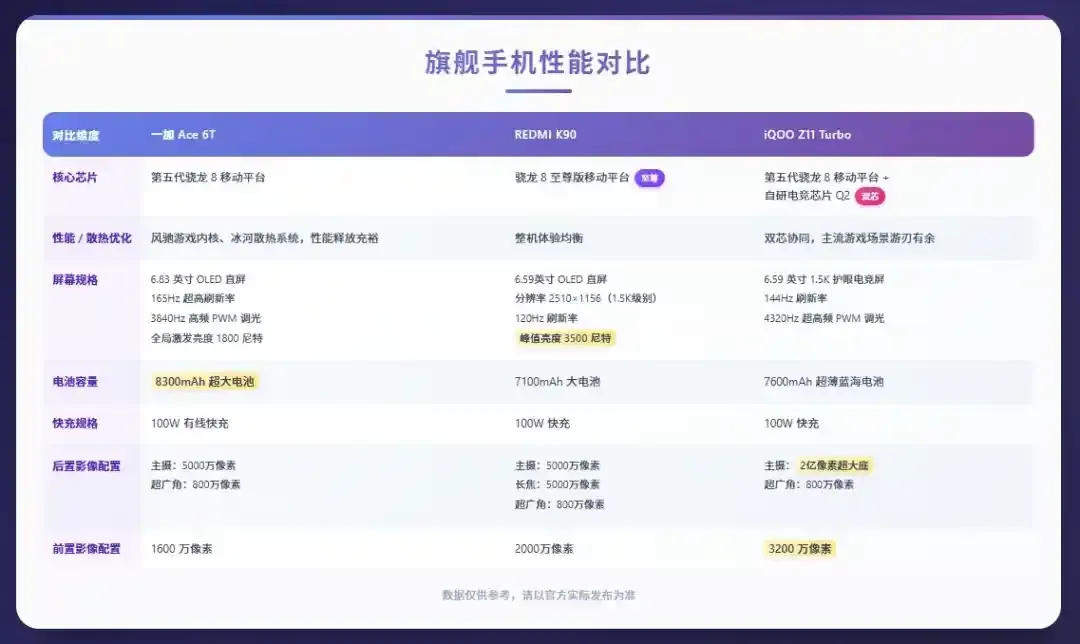Click 风驰游戏内核、冰河散热系统 description
The image size is (1080, 644).
click(x=264, y=238)
